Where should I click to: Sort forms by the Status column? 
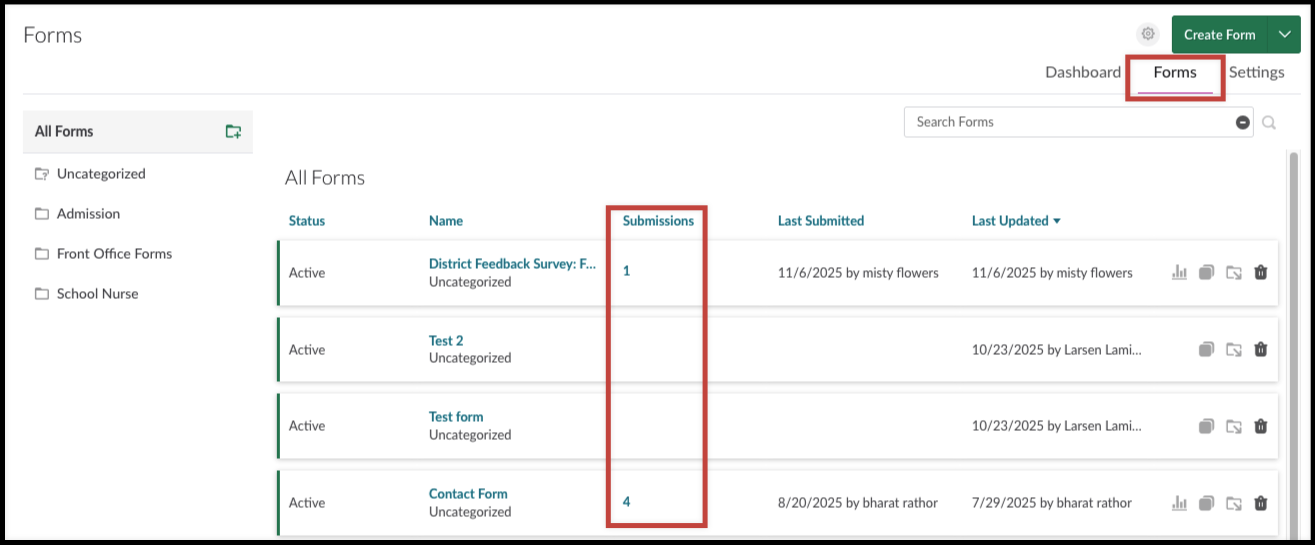(x=307, y=221)
